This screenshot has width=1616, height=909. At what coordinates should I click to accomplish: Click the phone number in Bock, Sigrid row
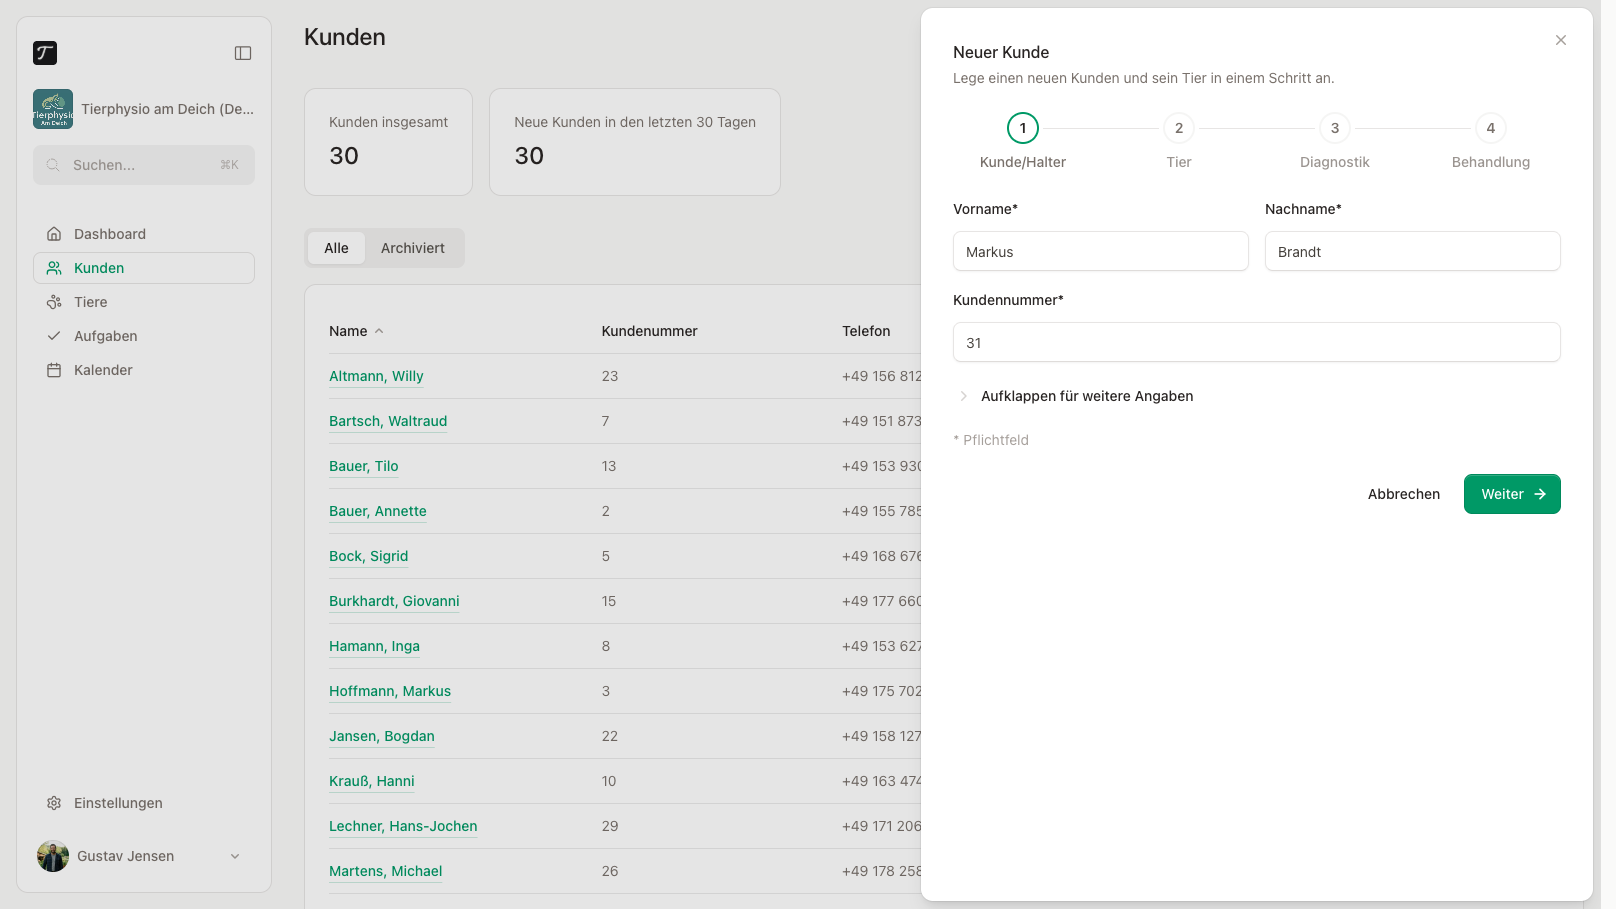pos(881,556)
